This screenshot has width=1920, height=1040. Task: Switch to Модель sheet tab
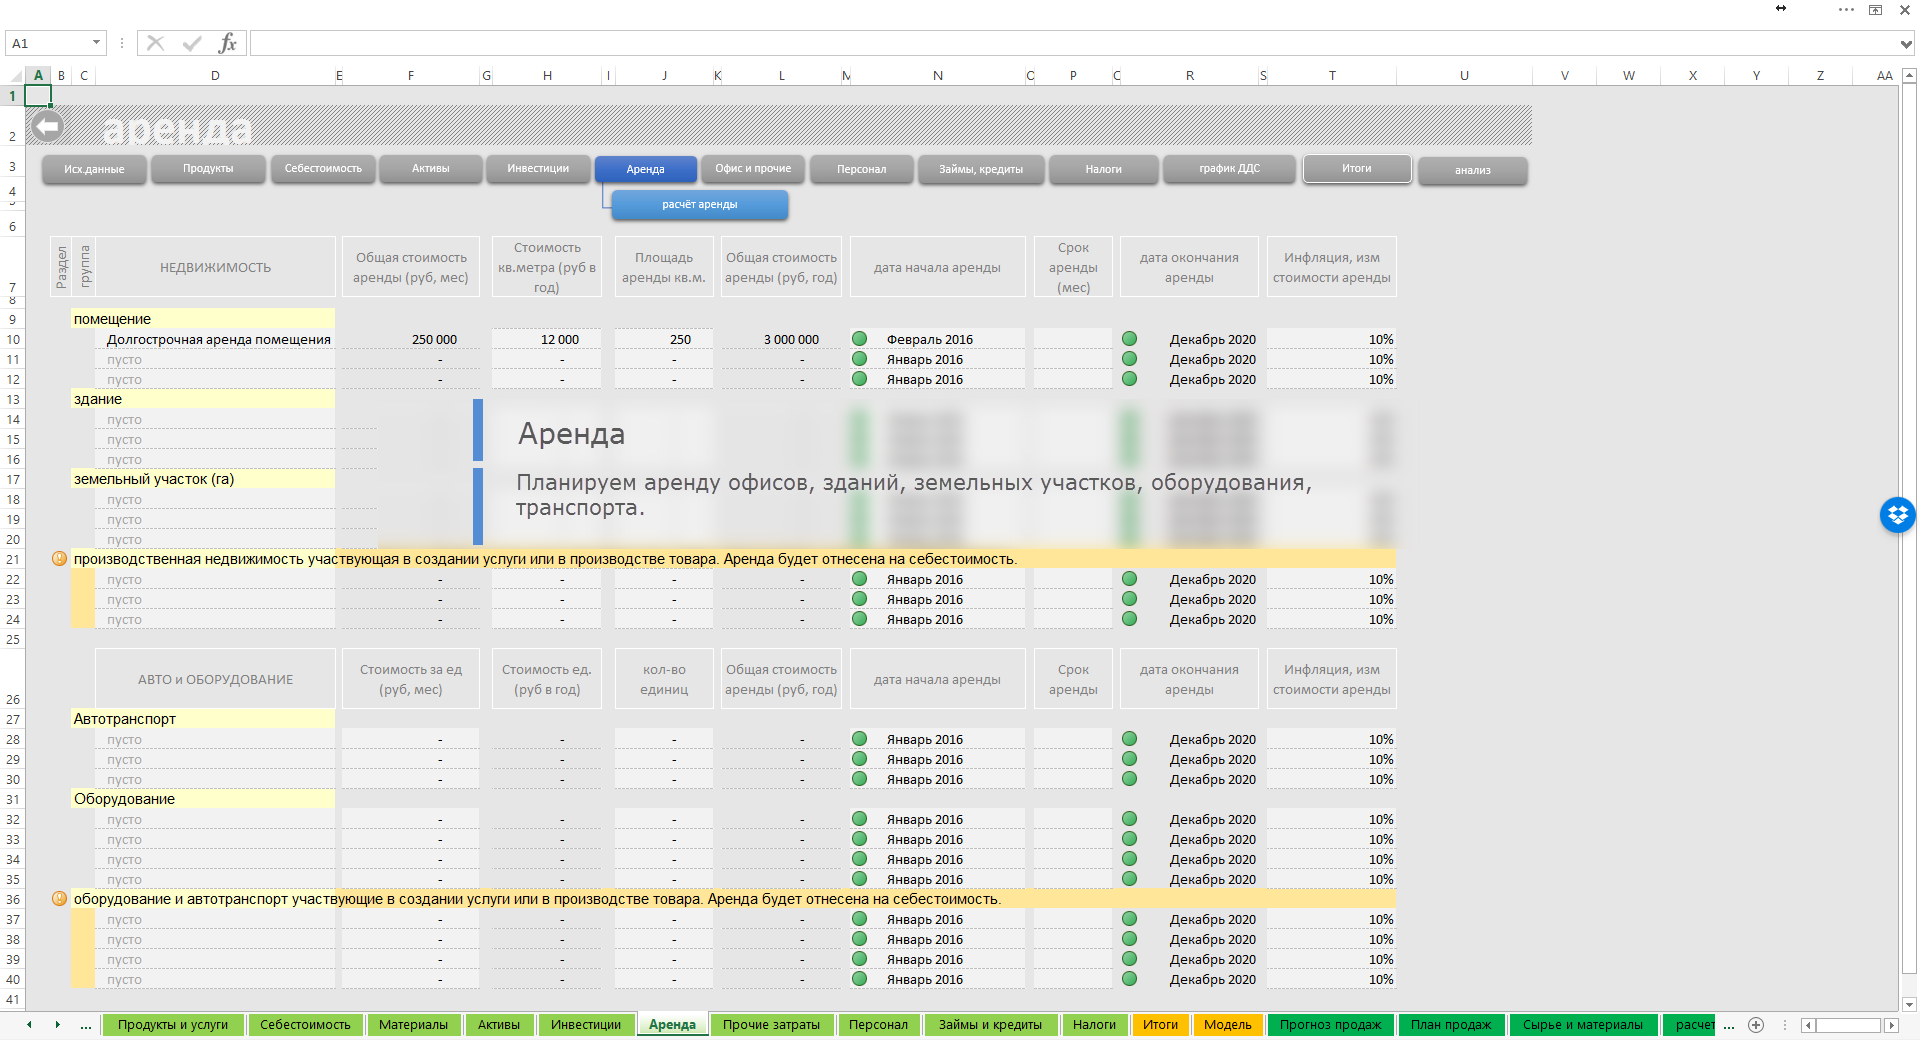(x=1228, y=1025)
